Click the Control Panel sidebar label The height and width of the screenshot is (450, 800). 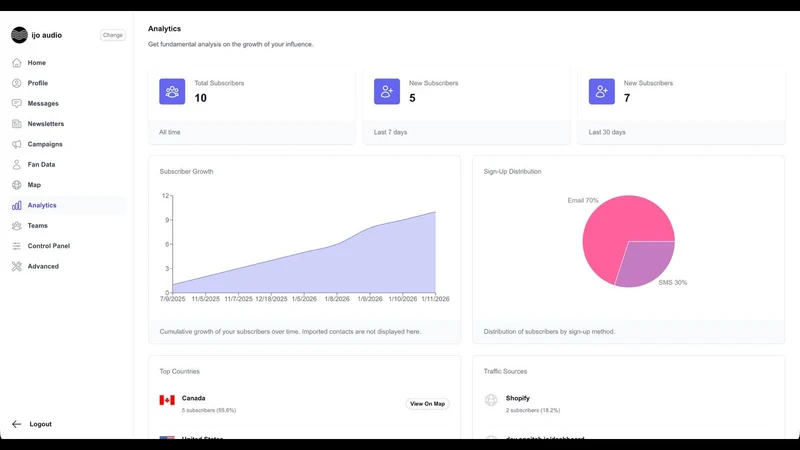(48, 246)
